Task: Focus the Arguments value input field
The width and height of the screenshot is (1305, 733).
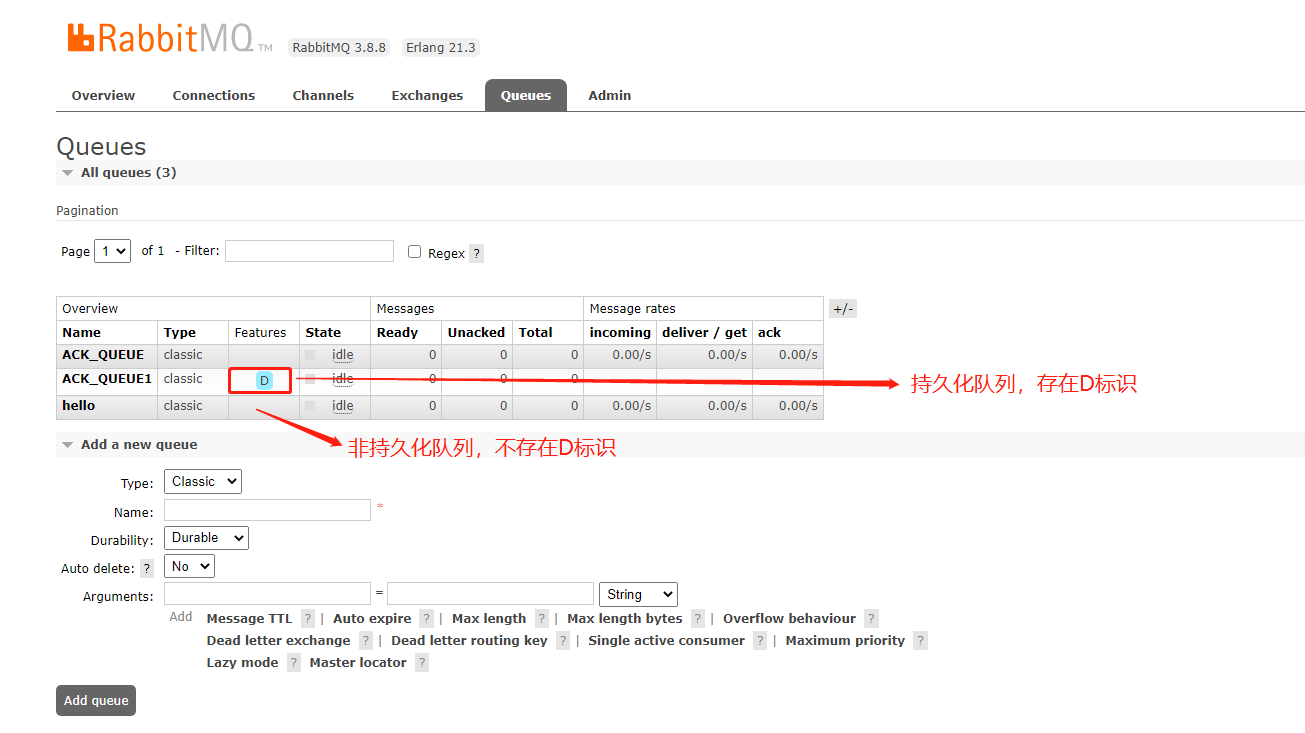Action: (x=490, y=594)
